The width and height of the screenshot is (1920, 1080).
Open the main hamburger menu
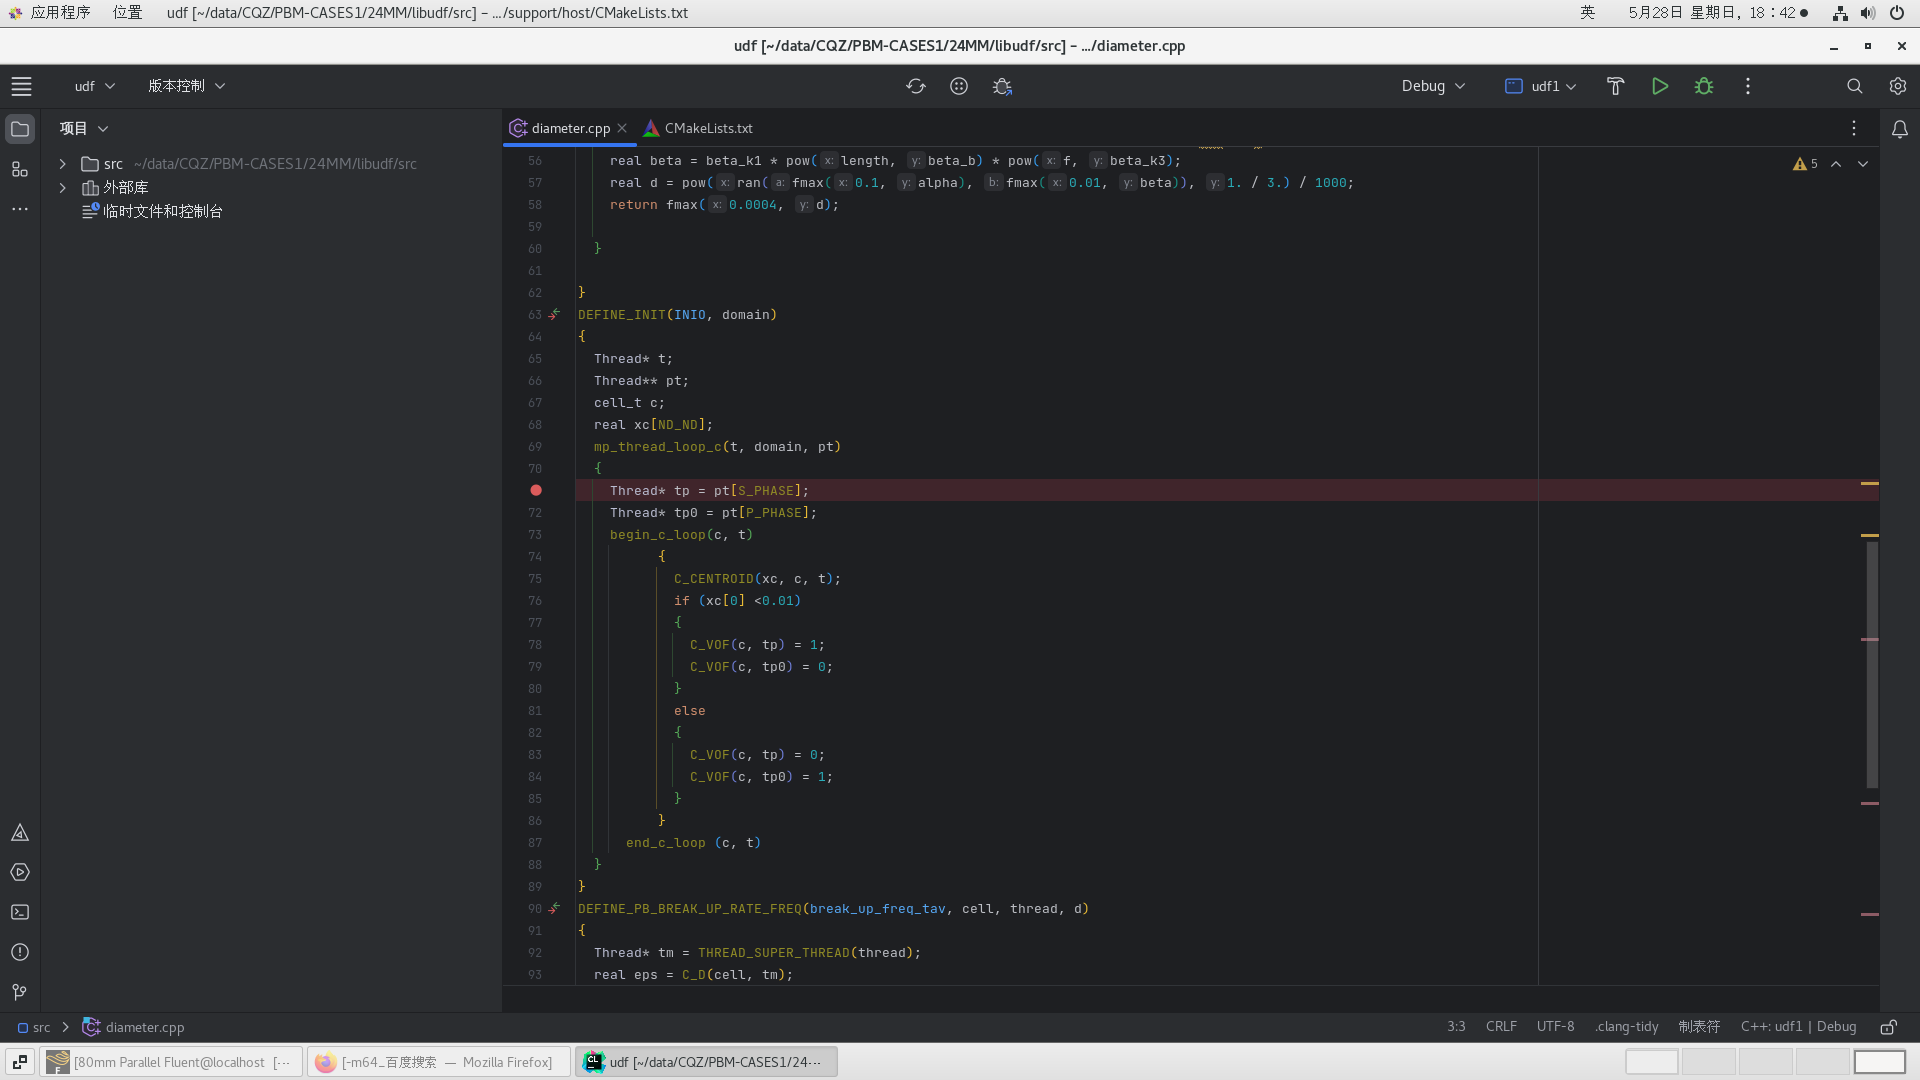pyautogui.click(x=21, y=86)
